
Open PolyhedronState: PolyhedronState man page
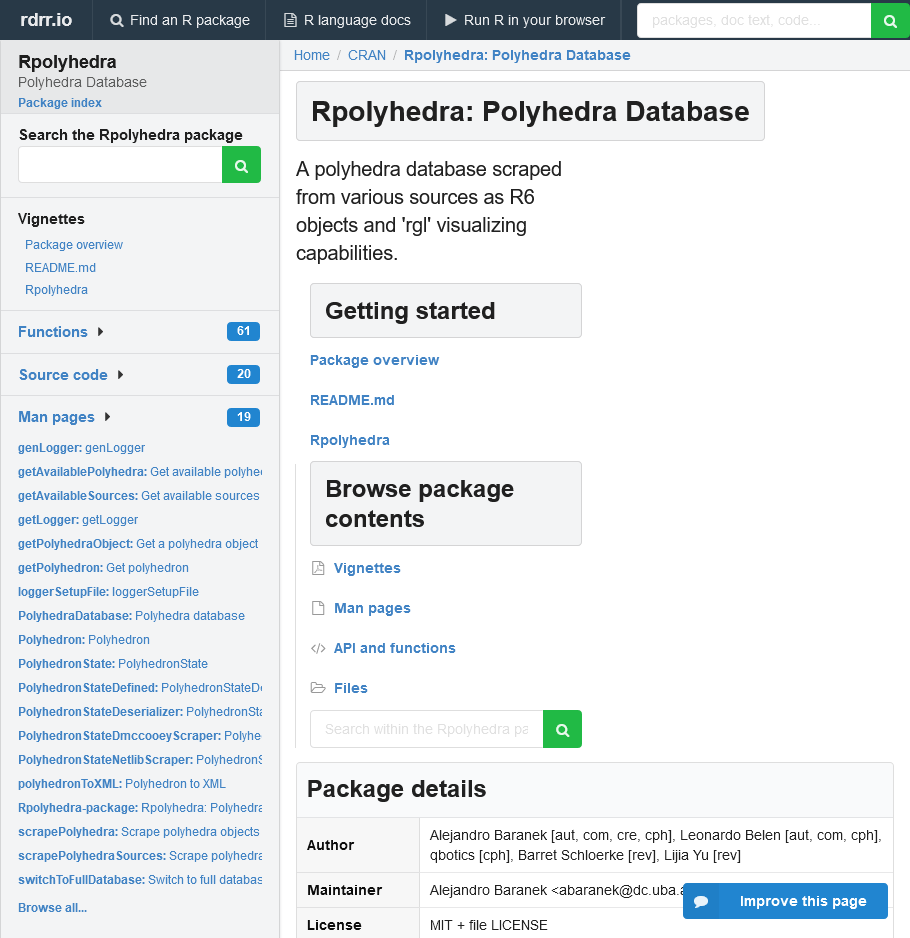pyautogui.click(x=113, y=663)
